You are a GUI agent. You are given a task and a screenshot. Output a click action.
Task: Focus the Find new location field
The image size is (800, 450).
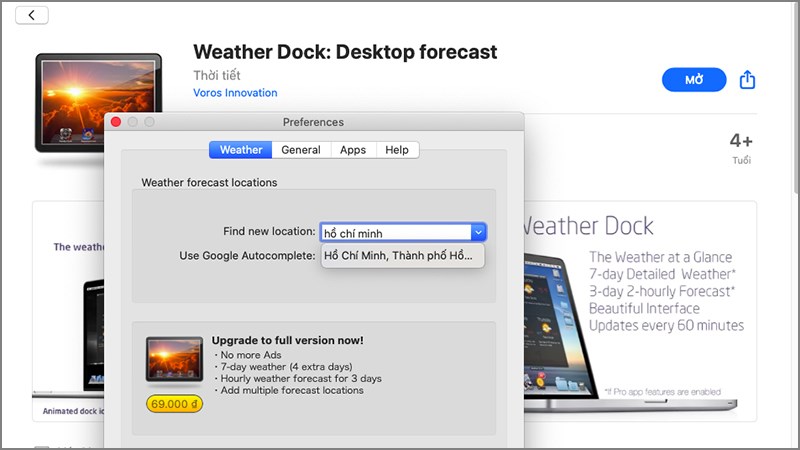(x=396, y=233)
